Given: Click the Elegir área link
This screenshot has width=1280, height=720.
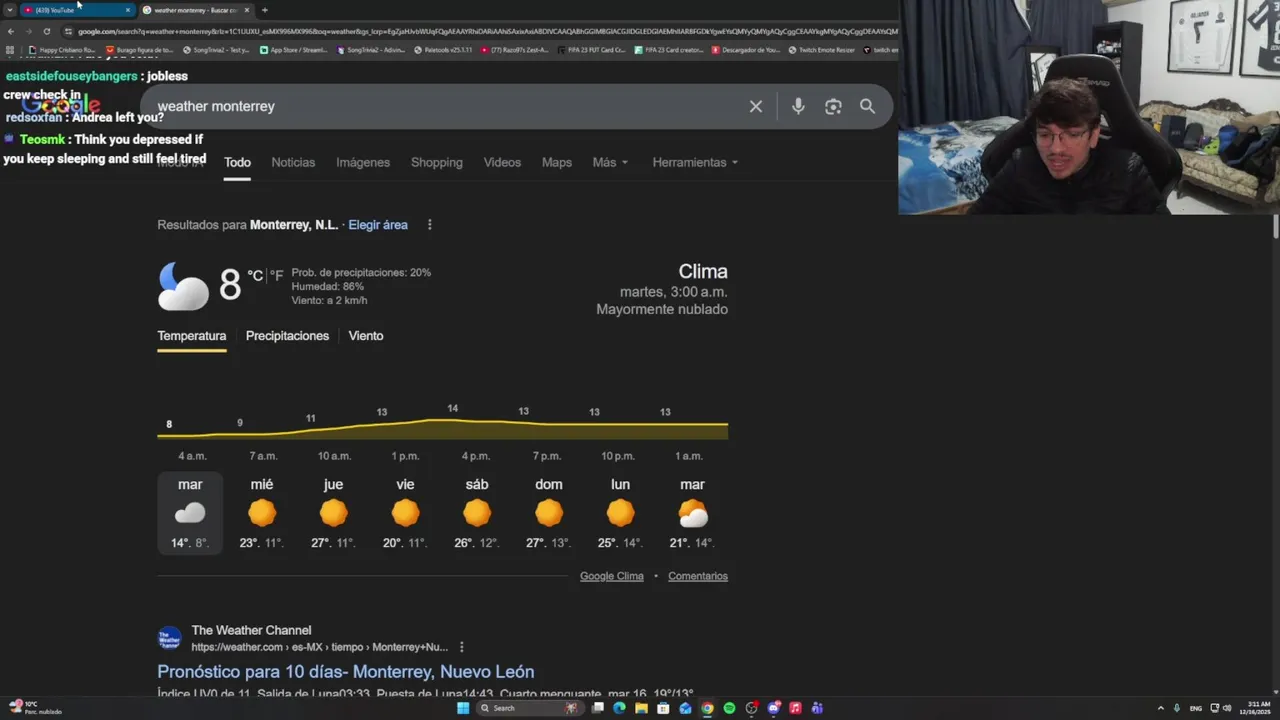Looking at the screenshot, I should [378, 225].
